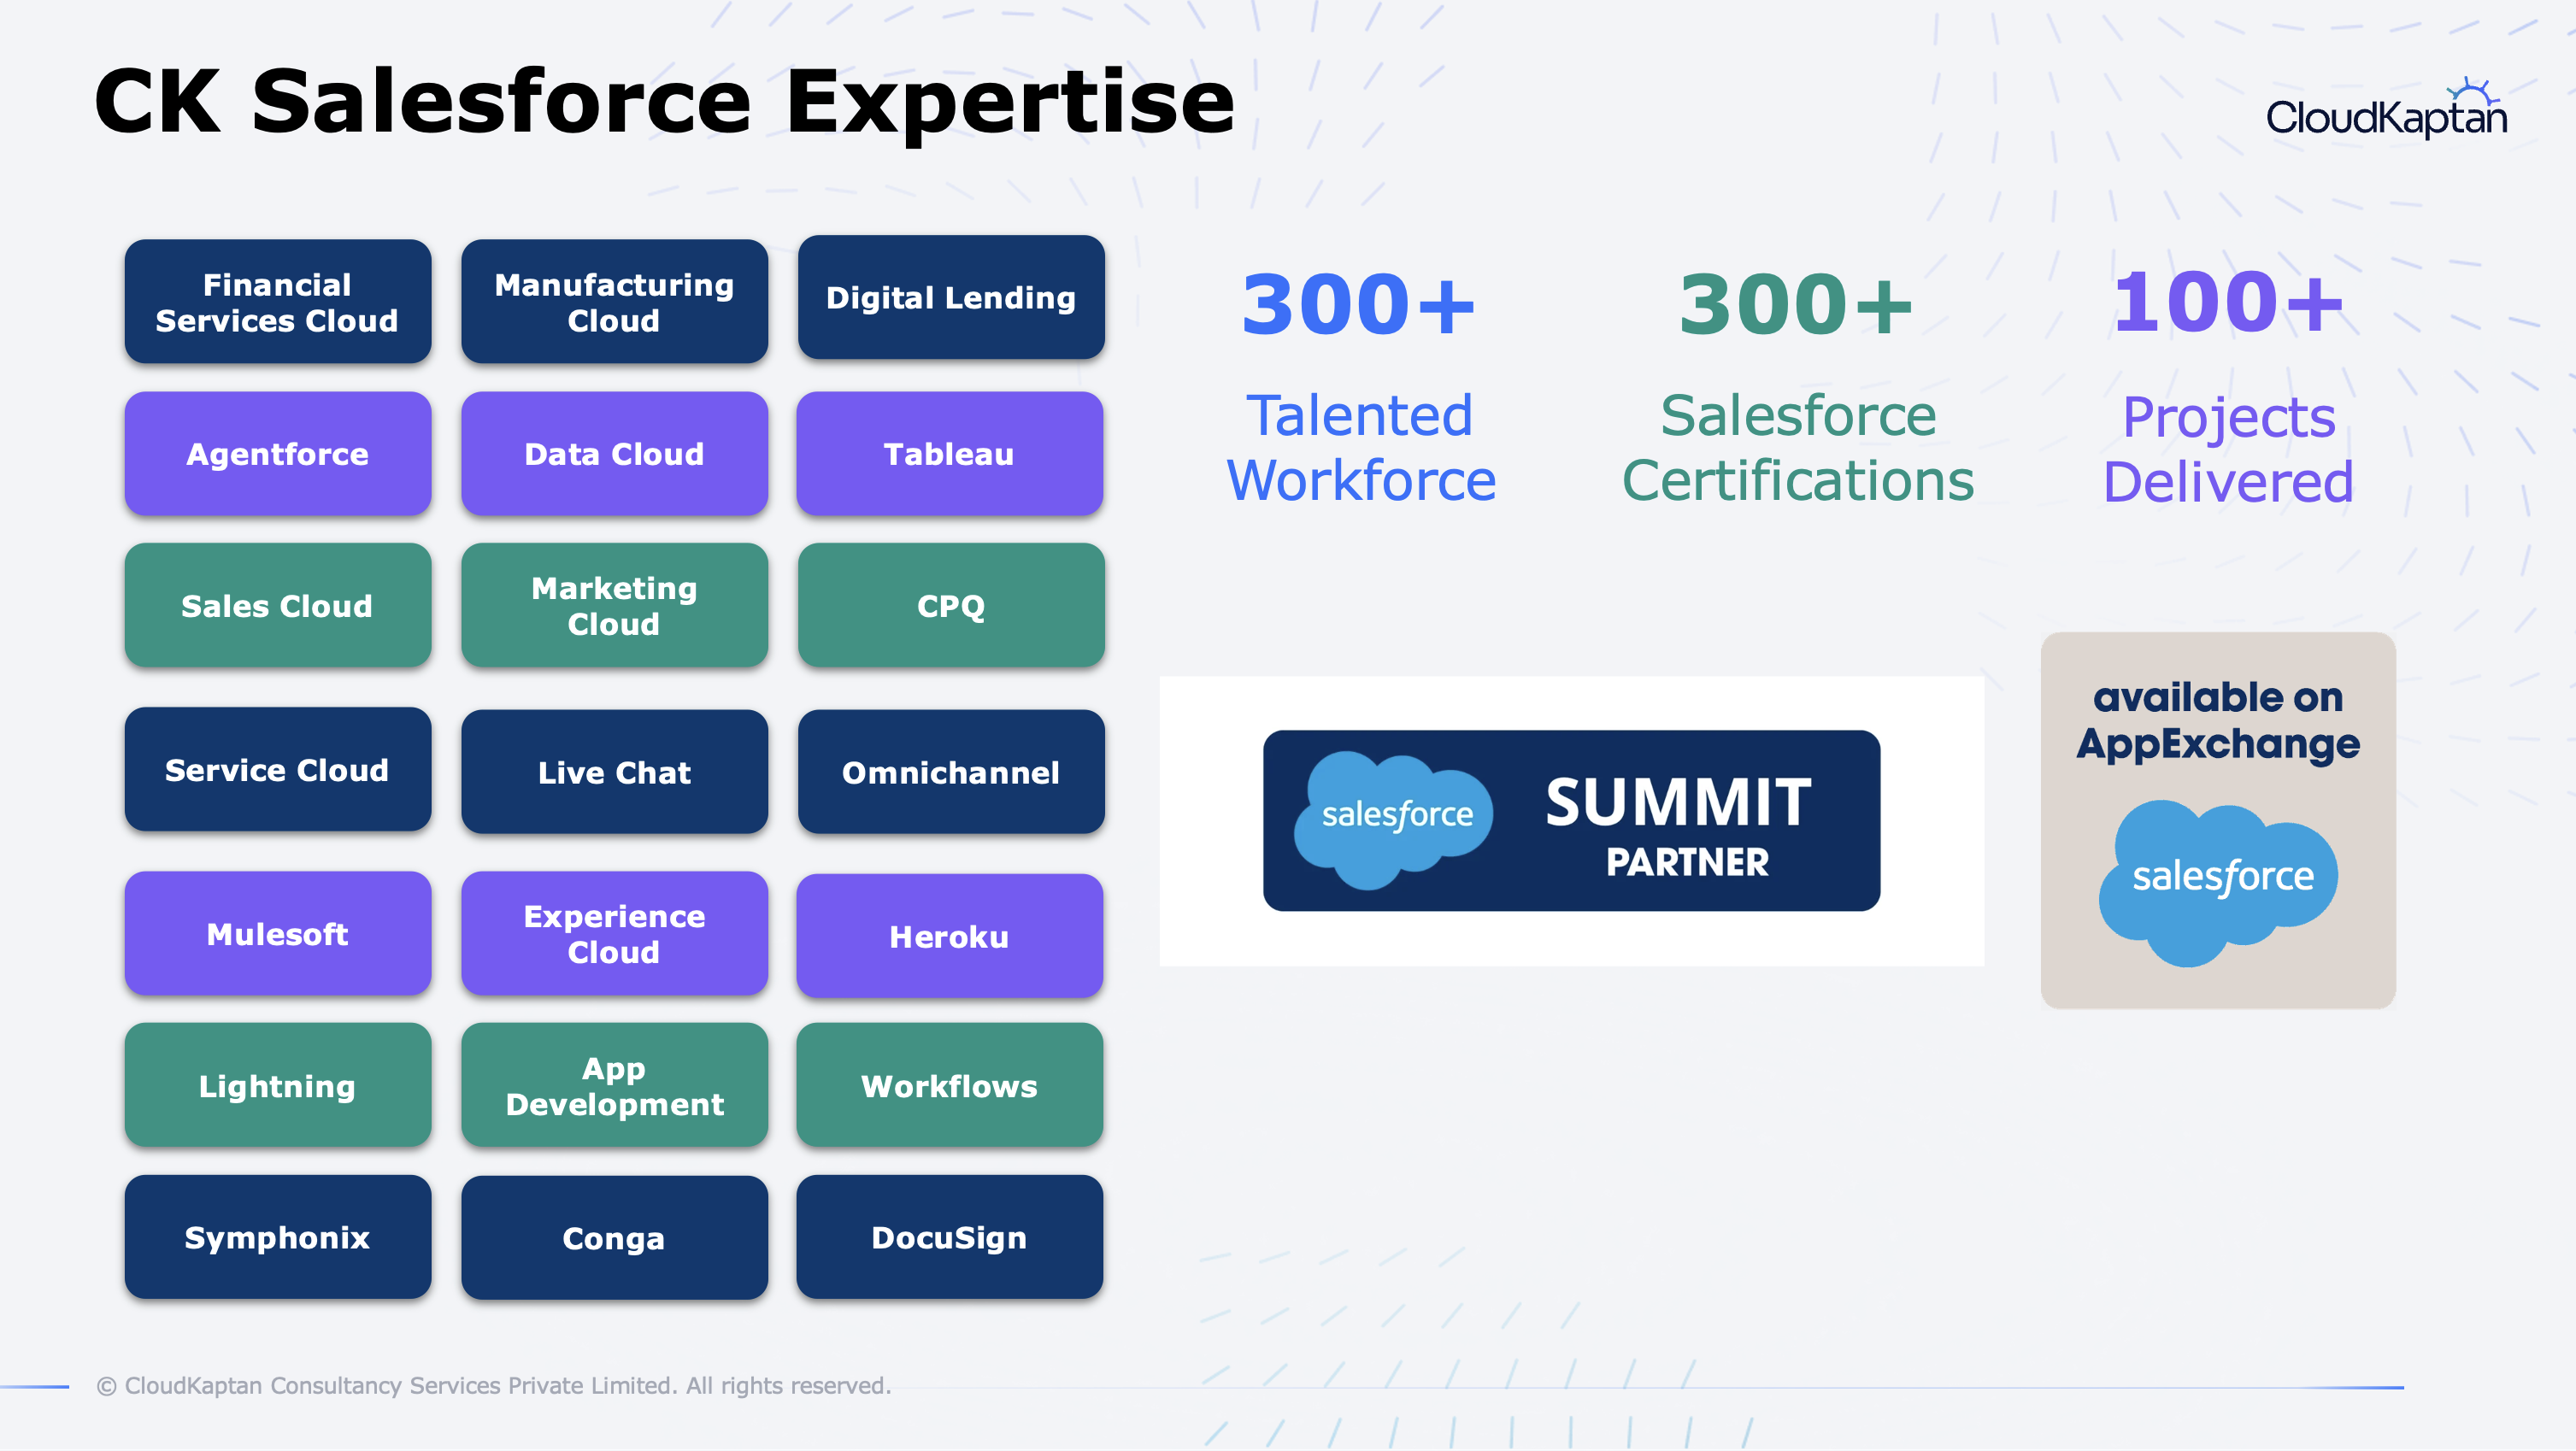The width and height of the screenshot is (2576, 1451).
Task: Click the 300+ Talented Workforce number
Action: [x=1359, y=304]
